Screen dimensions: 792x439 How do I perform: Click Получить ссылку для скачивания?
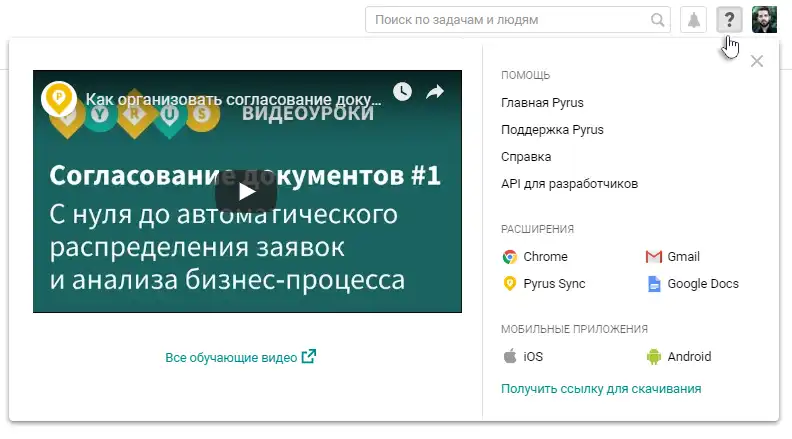point(601,389)
